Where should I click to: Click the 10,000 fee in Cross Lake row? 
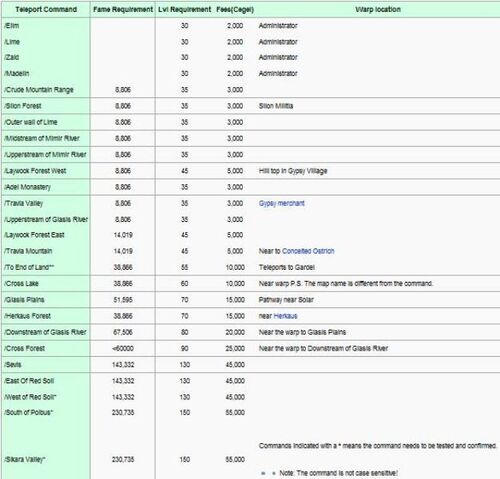(235, 284)
